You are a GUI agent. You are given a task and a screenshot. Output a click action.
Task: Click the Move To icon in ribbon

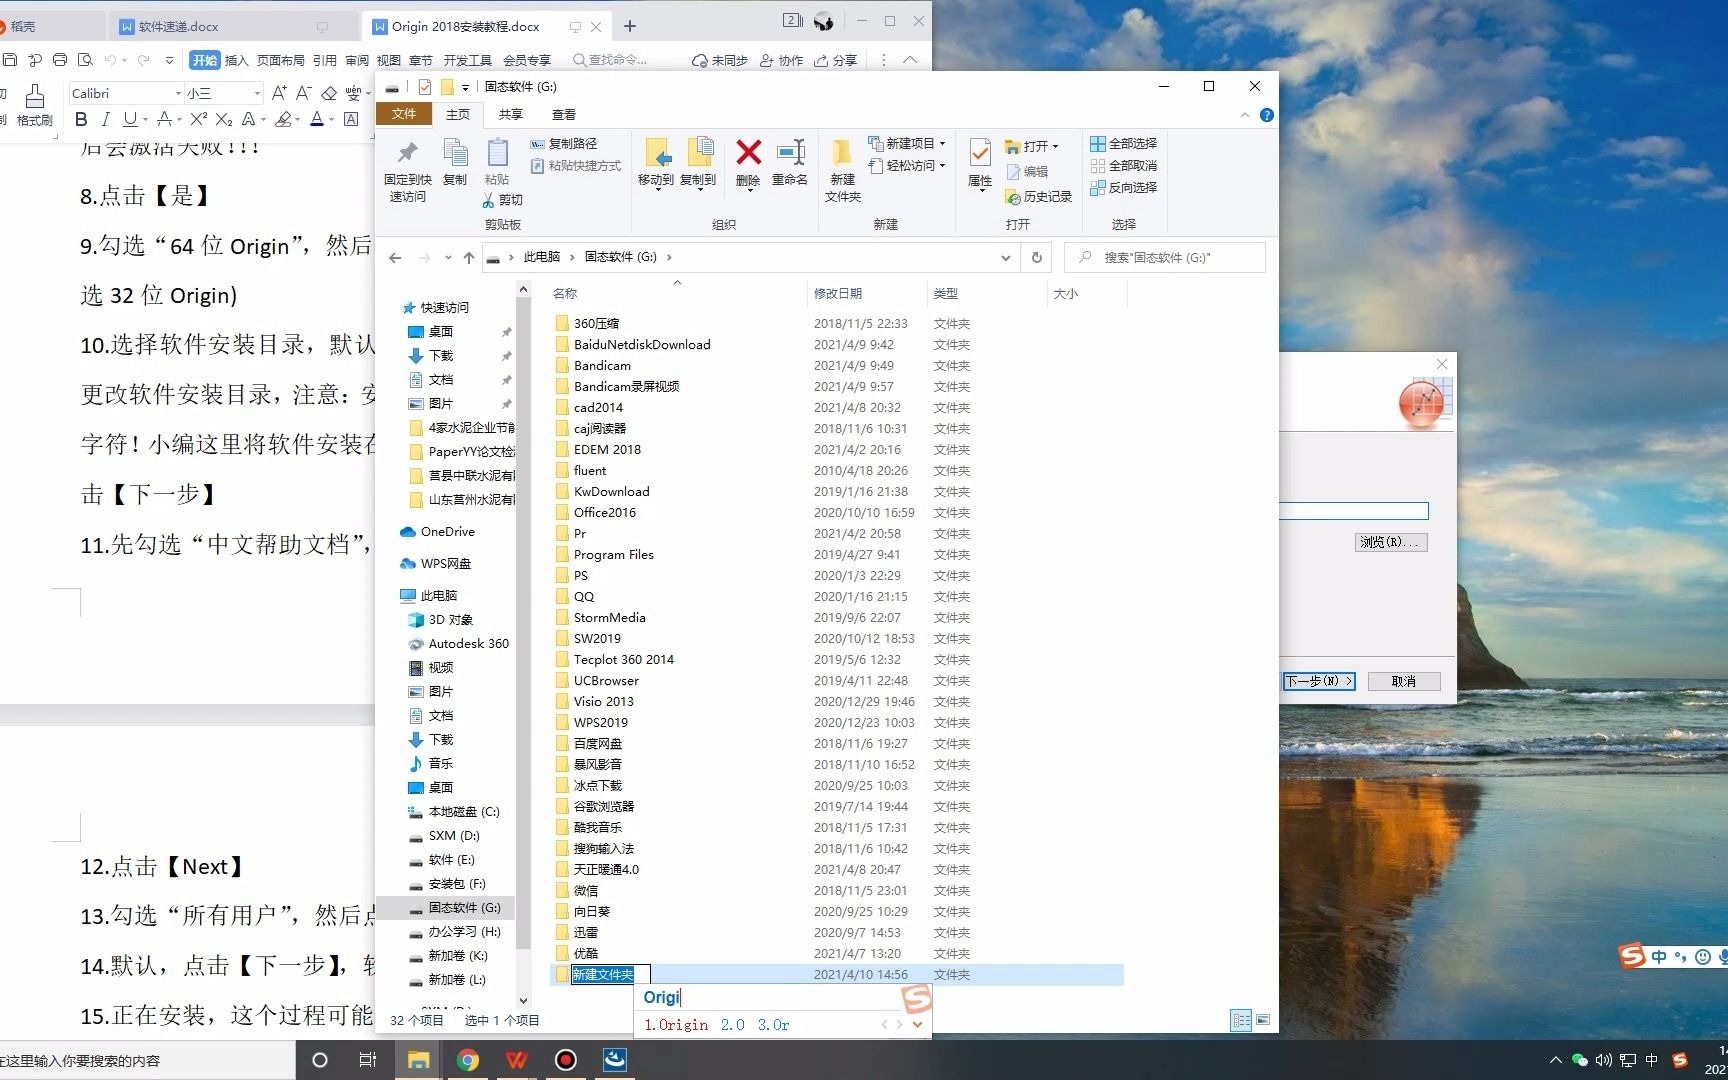(657, 153)
